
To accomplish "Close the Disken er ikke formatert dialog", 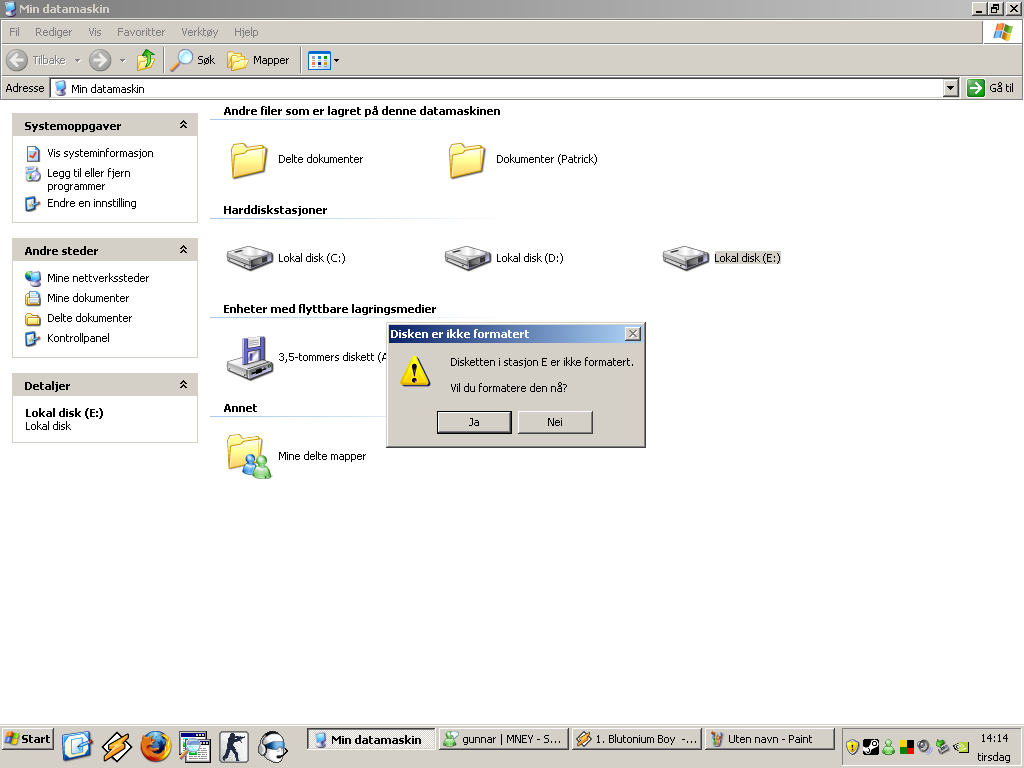I will pos(633,334).
